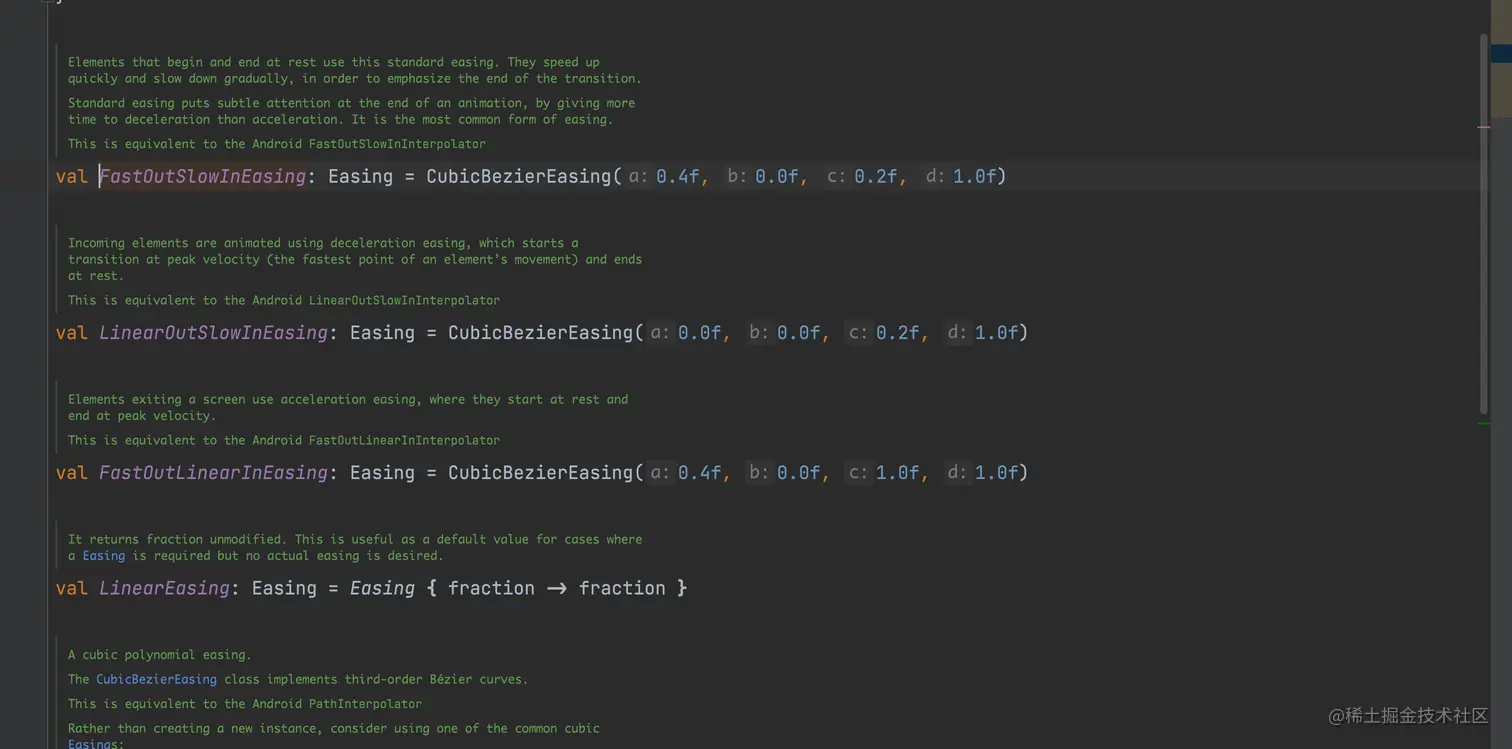Image resolution: width=1512 pixels, height=749 pixels.
Task: Click the italic Easing lambda constructor for LinearEasing
Action: click(x=382, y=589)
